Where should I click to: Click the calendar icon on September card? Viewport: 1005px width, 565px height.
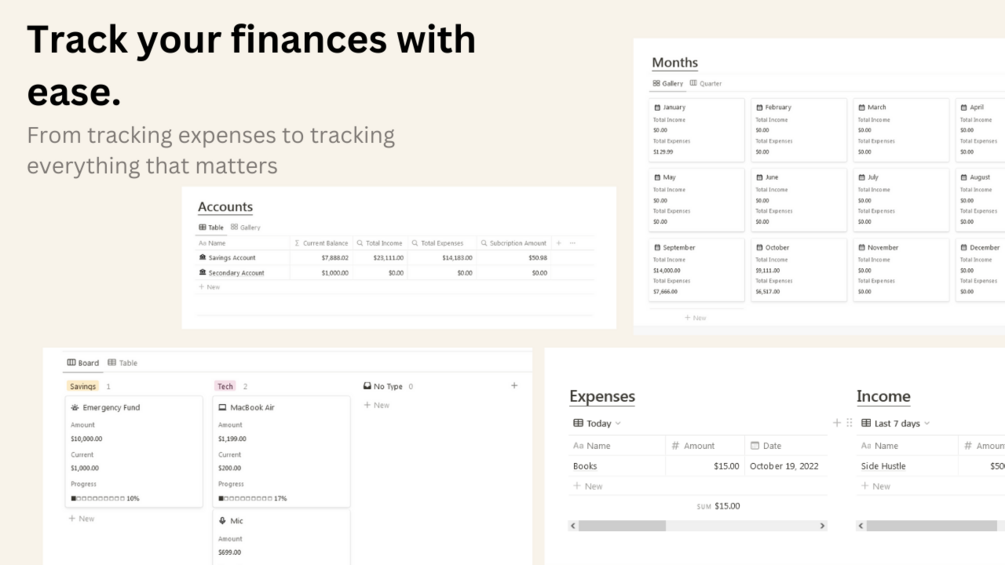657,248
